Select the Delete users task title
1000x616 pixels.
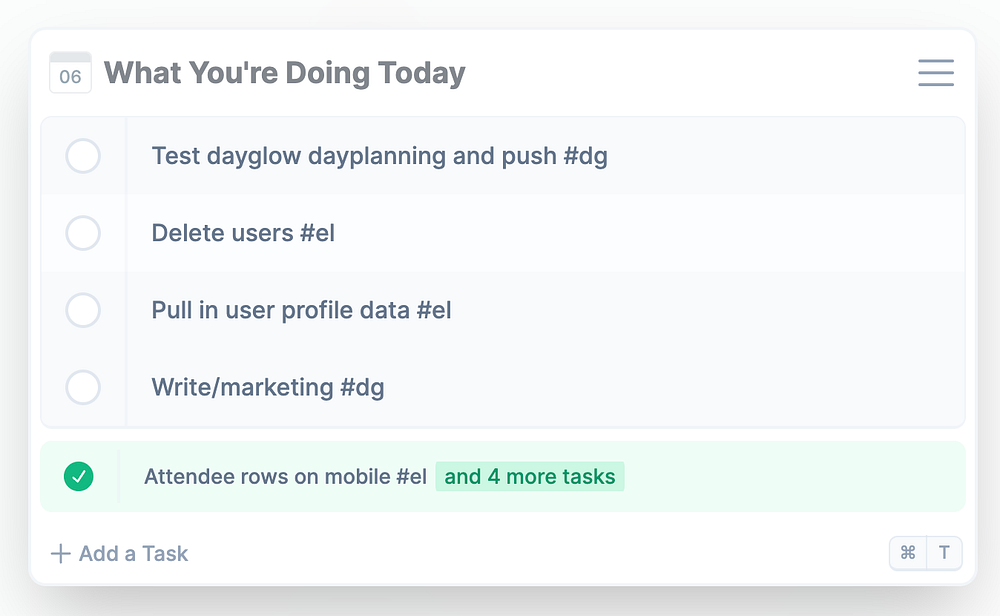pyautogui.click(x=223, y=233)
